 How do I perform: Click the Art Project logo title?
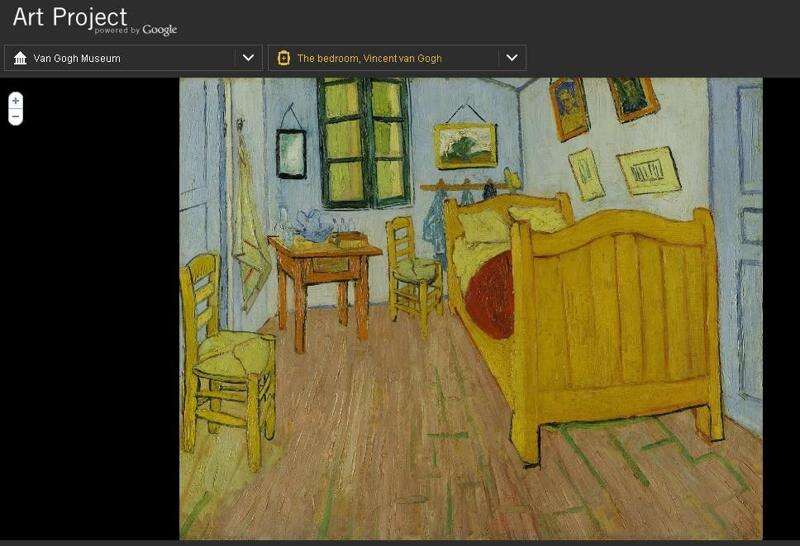70,17
